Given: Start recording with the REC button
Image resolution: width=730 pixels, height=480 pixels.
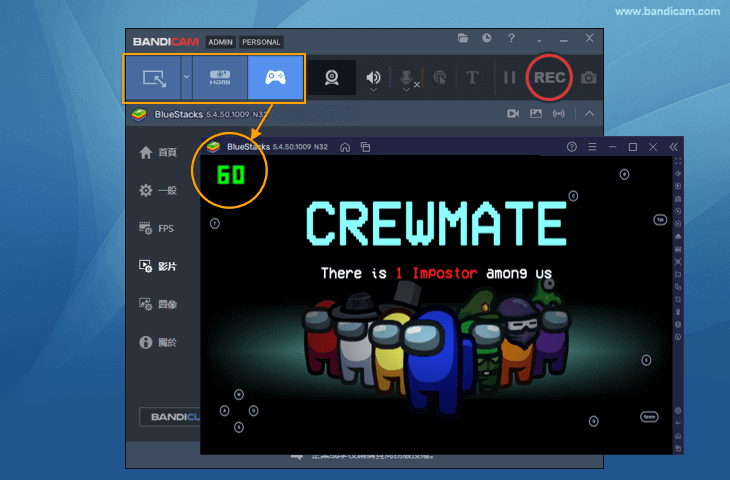Looking at the screenshot, I should tap(549, 77).
